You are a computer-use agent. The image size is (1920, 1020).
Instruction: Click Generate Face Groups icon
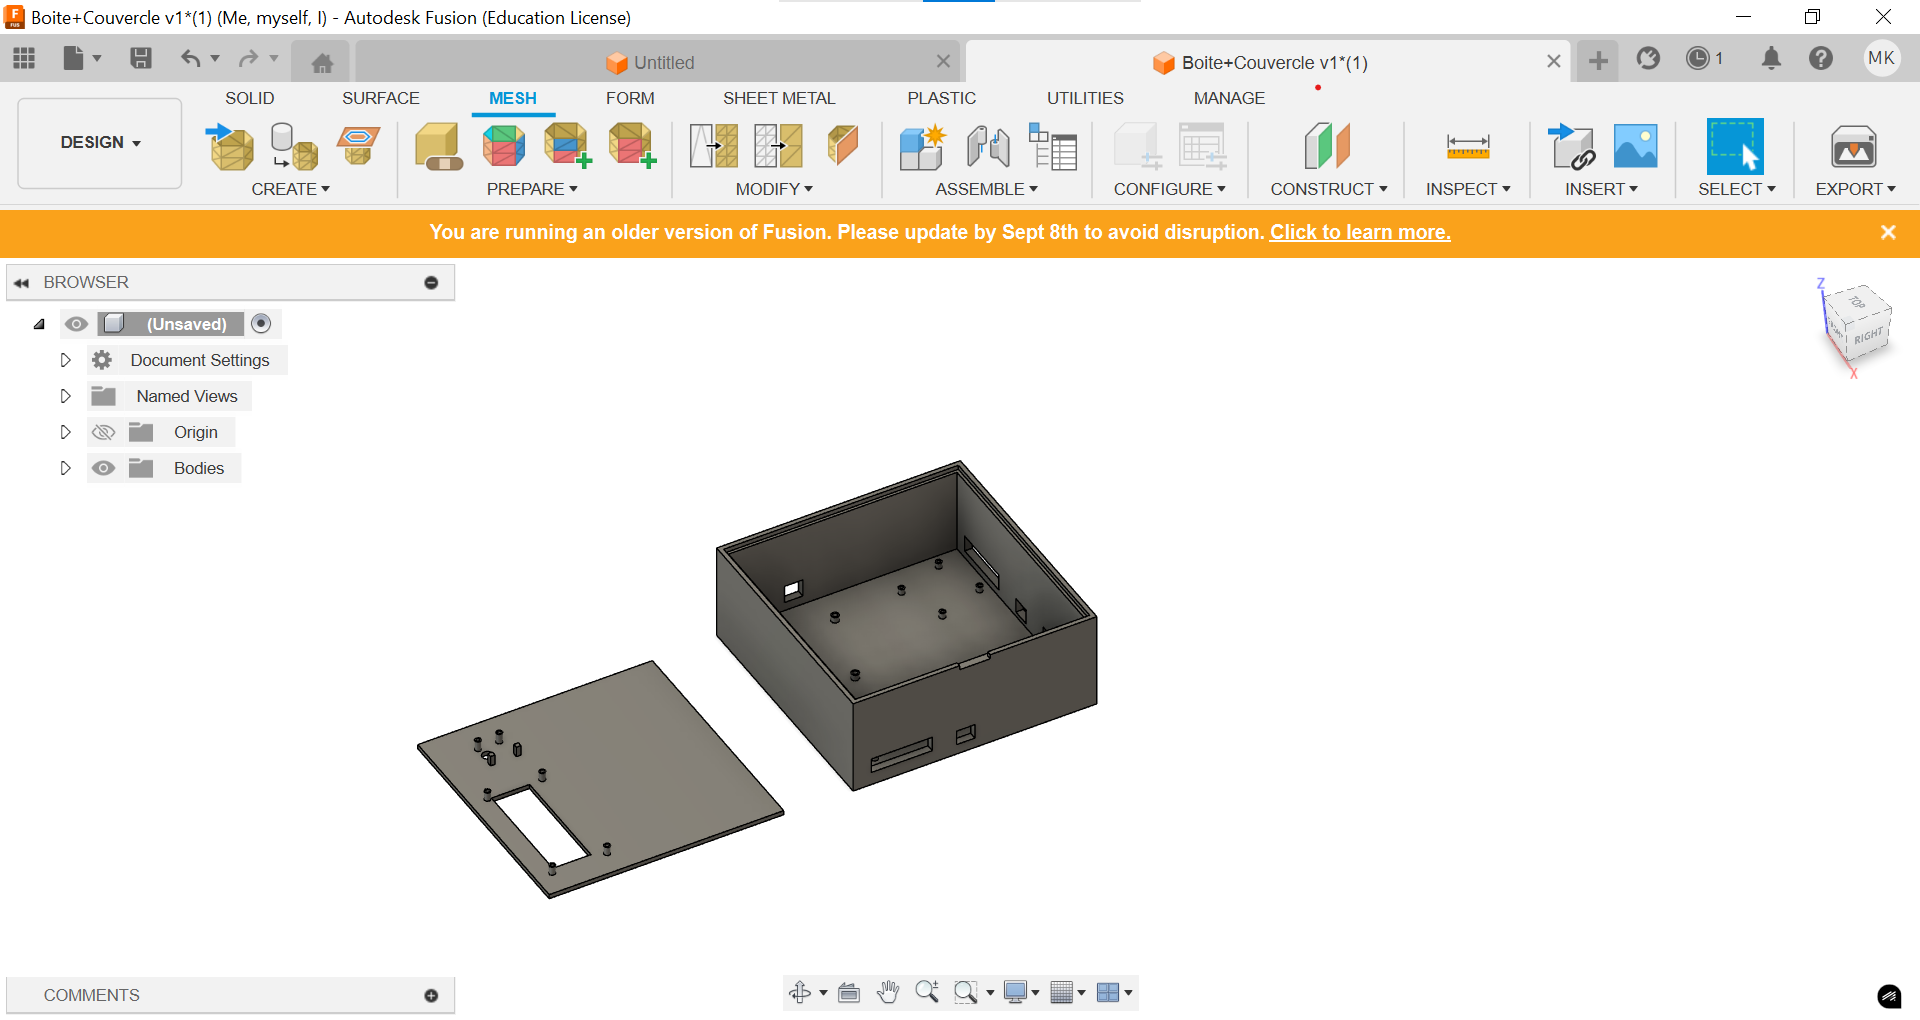(x=503, y=146)
